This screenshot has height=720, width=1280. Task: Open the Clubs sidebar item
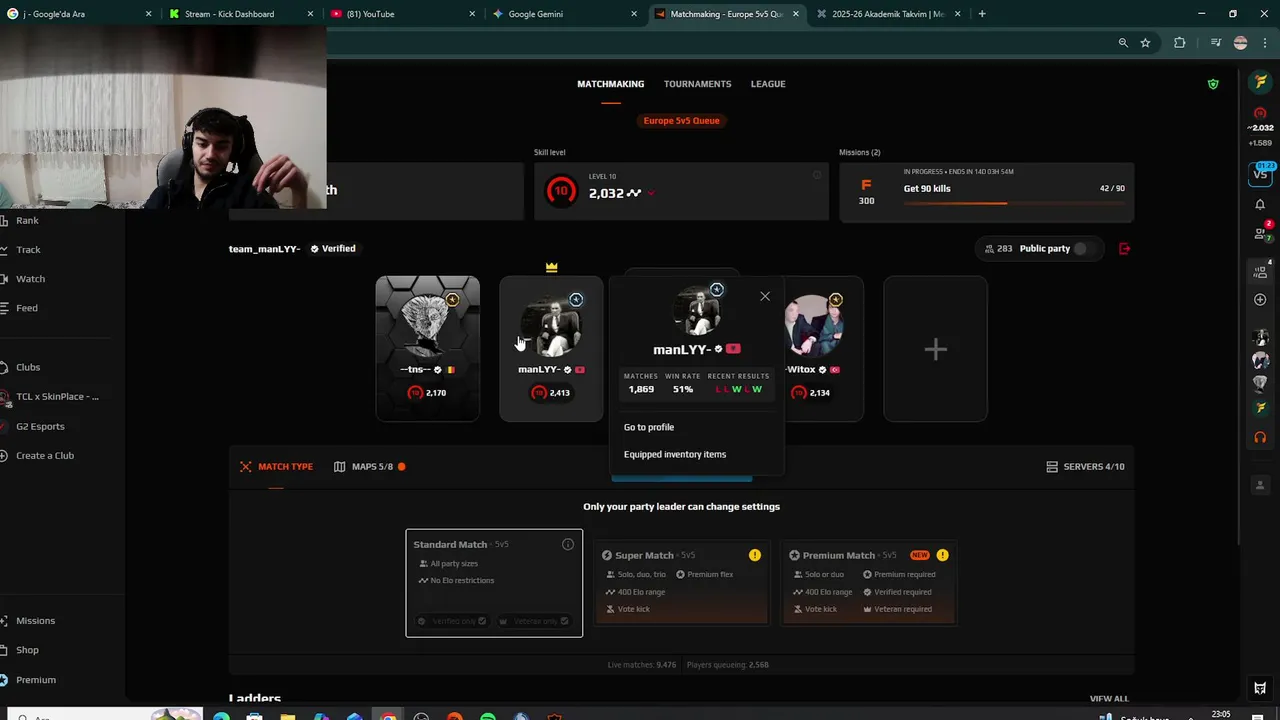pyautogui.click(x=28, y=367)
